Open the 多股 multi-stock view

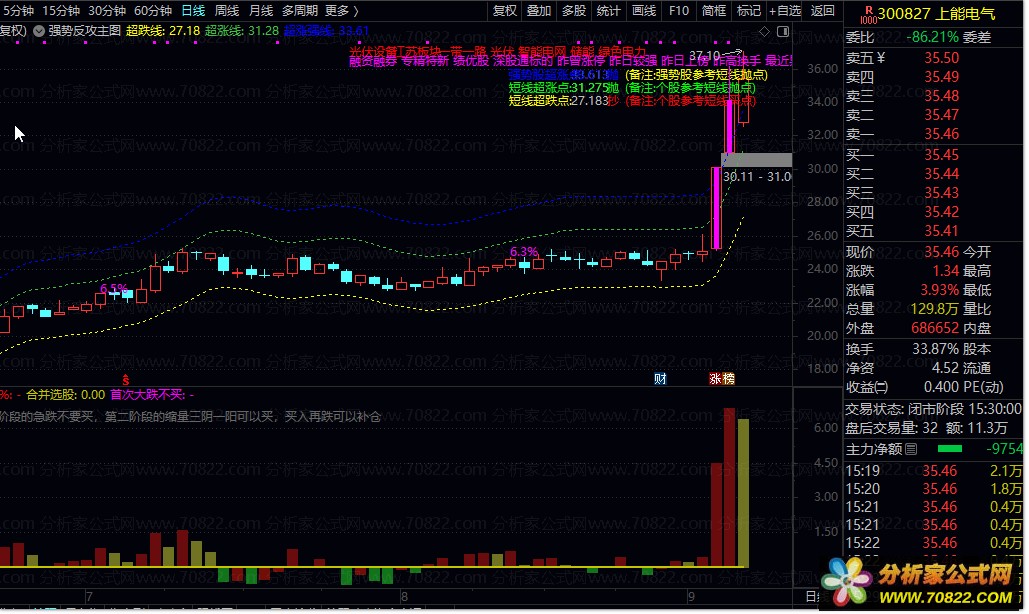574,10
